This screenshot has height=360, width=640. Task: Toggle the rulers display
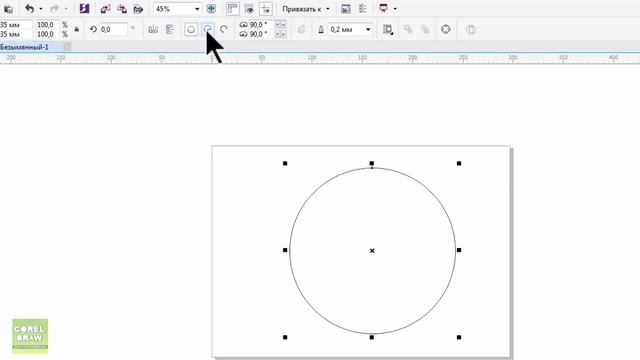(x=233, y=9)
